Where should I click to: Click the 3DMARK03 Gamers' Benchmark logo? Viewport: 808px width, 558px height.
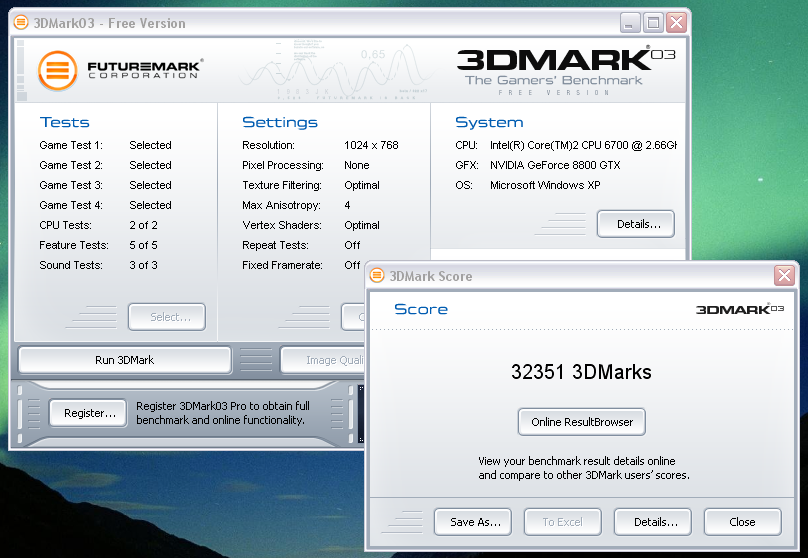pyautogui.click(x=566, y=71)
